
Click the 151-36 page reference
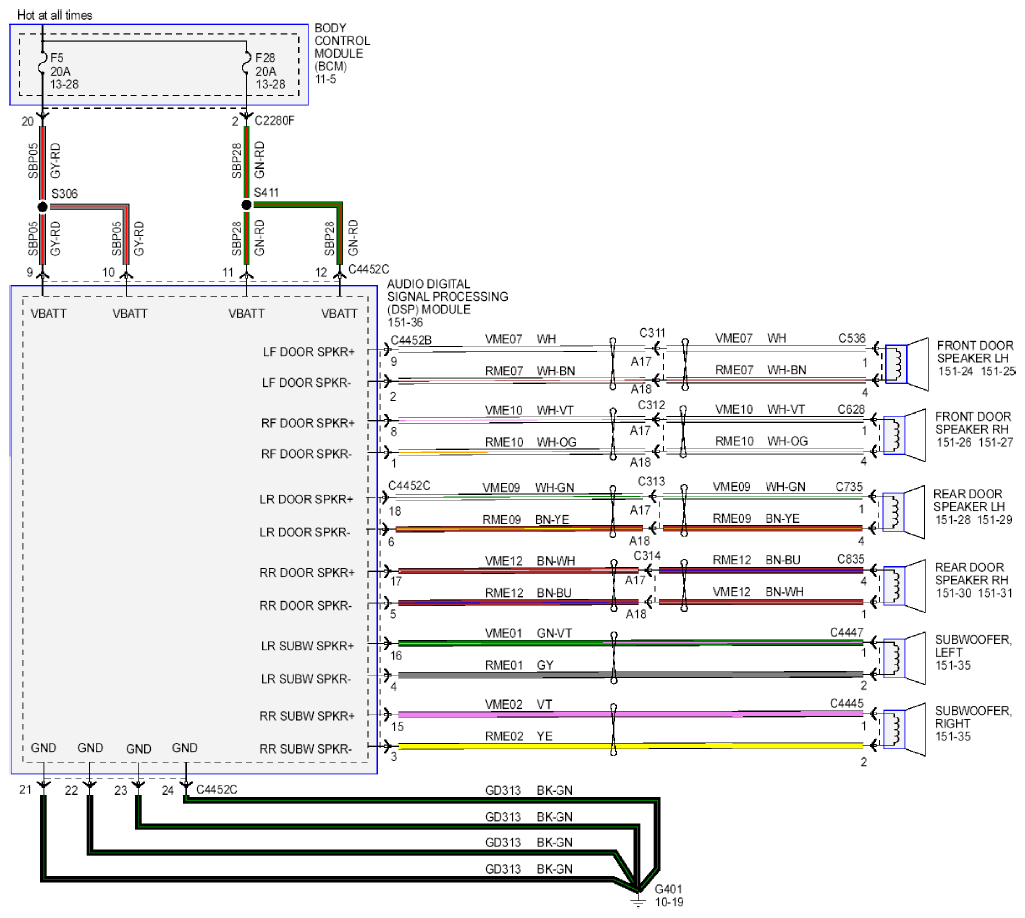[405, 322]
